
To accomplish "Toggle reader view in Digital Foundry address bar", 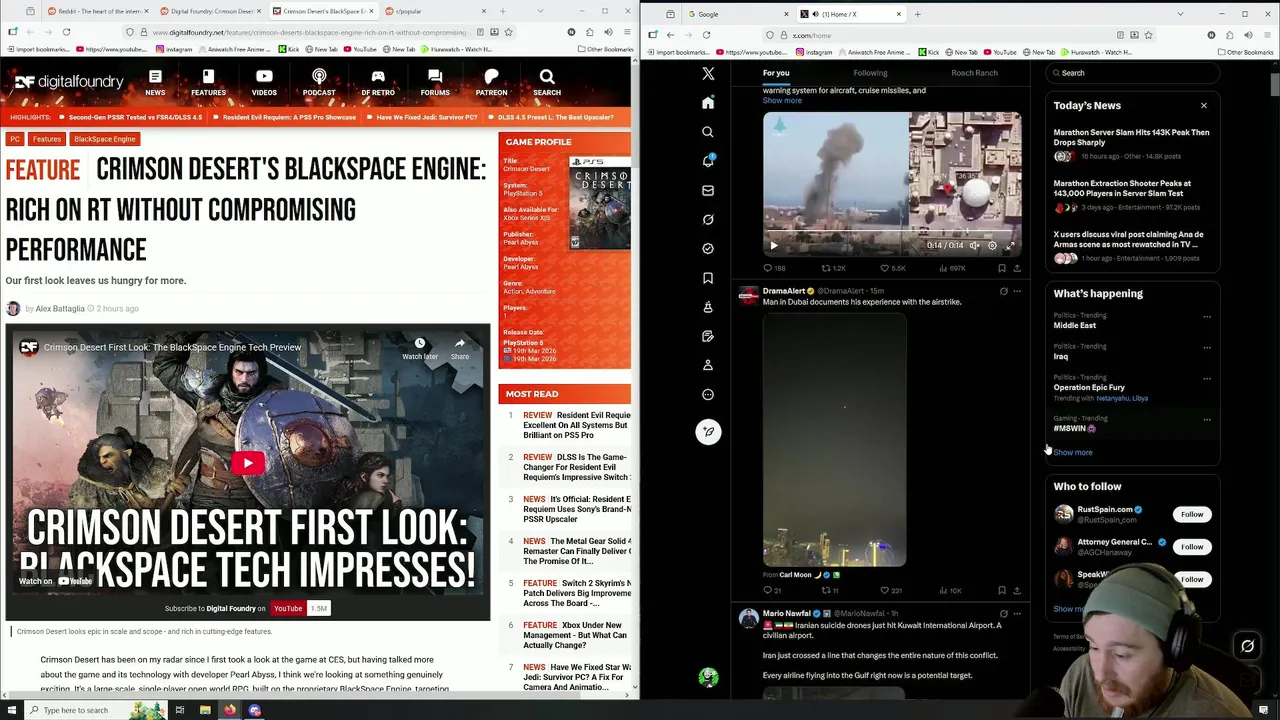I will (481, 32).
